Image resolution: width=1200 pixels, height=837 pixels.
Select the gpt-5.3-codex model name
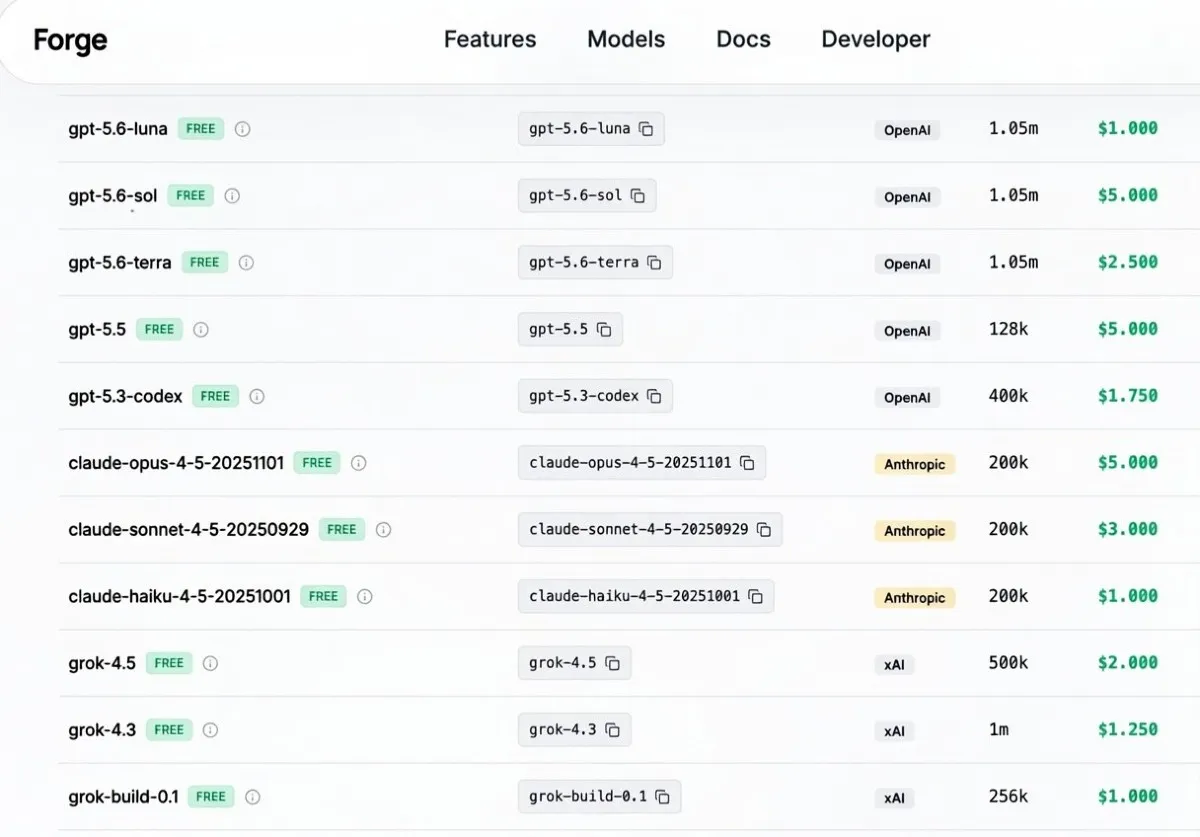[x=126, y=396]
